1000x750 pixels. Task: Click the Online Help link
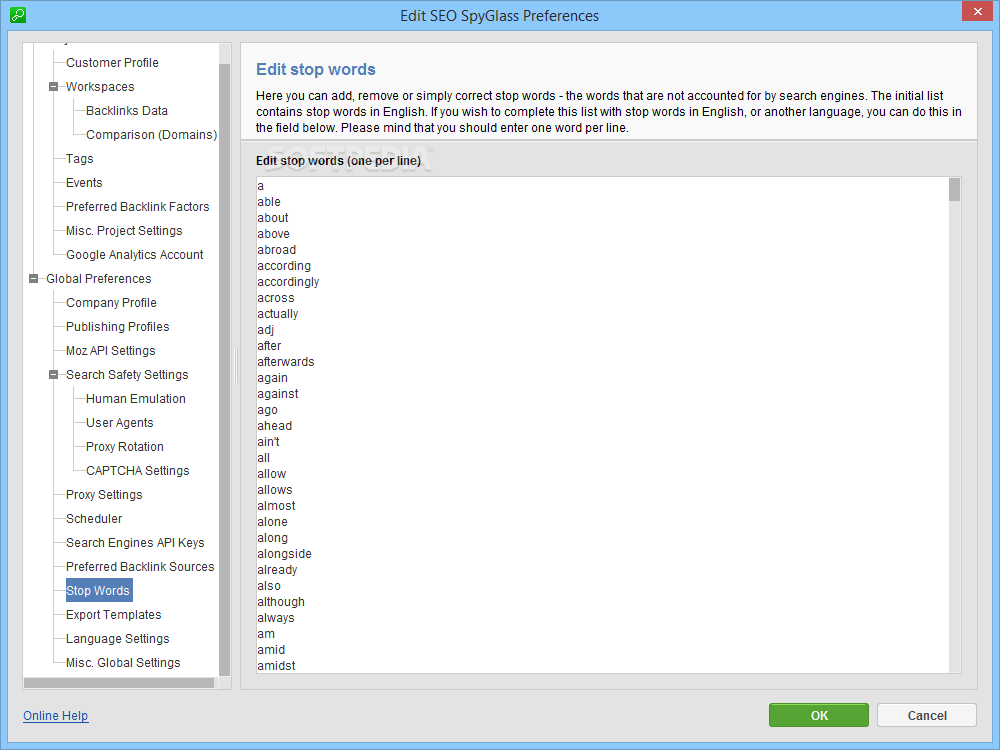pos(55,716)
